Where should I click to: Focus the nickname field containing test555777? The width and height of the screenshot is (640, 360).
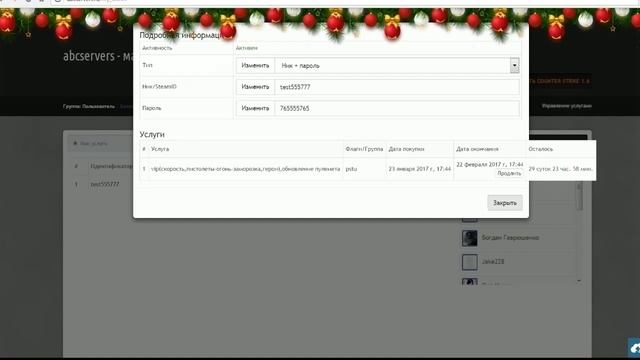(397, 87)
